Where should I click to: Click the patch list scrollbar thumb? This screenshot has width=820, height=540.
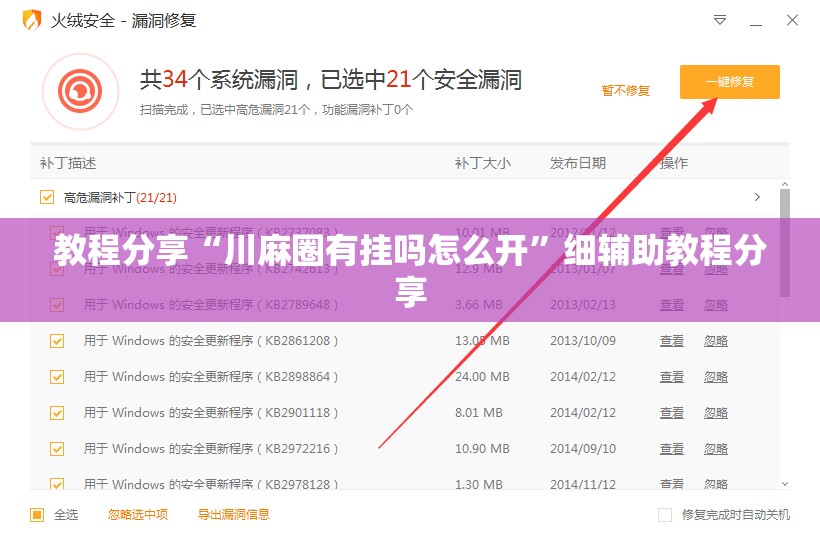point(784,243)
